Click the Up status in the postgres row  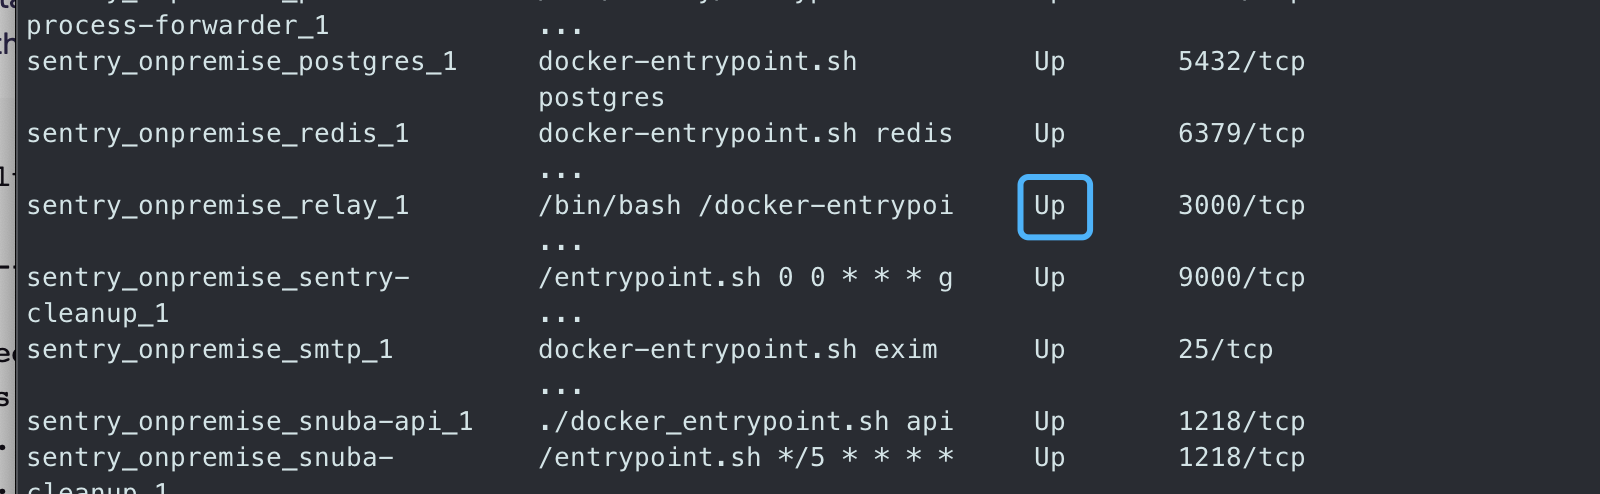tap(1050, 62)
